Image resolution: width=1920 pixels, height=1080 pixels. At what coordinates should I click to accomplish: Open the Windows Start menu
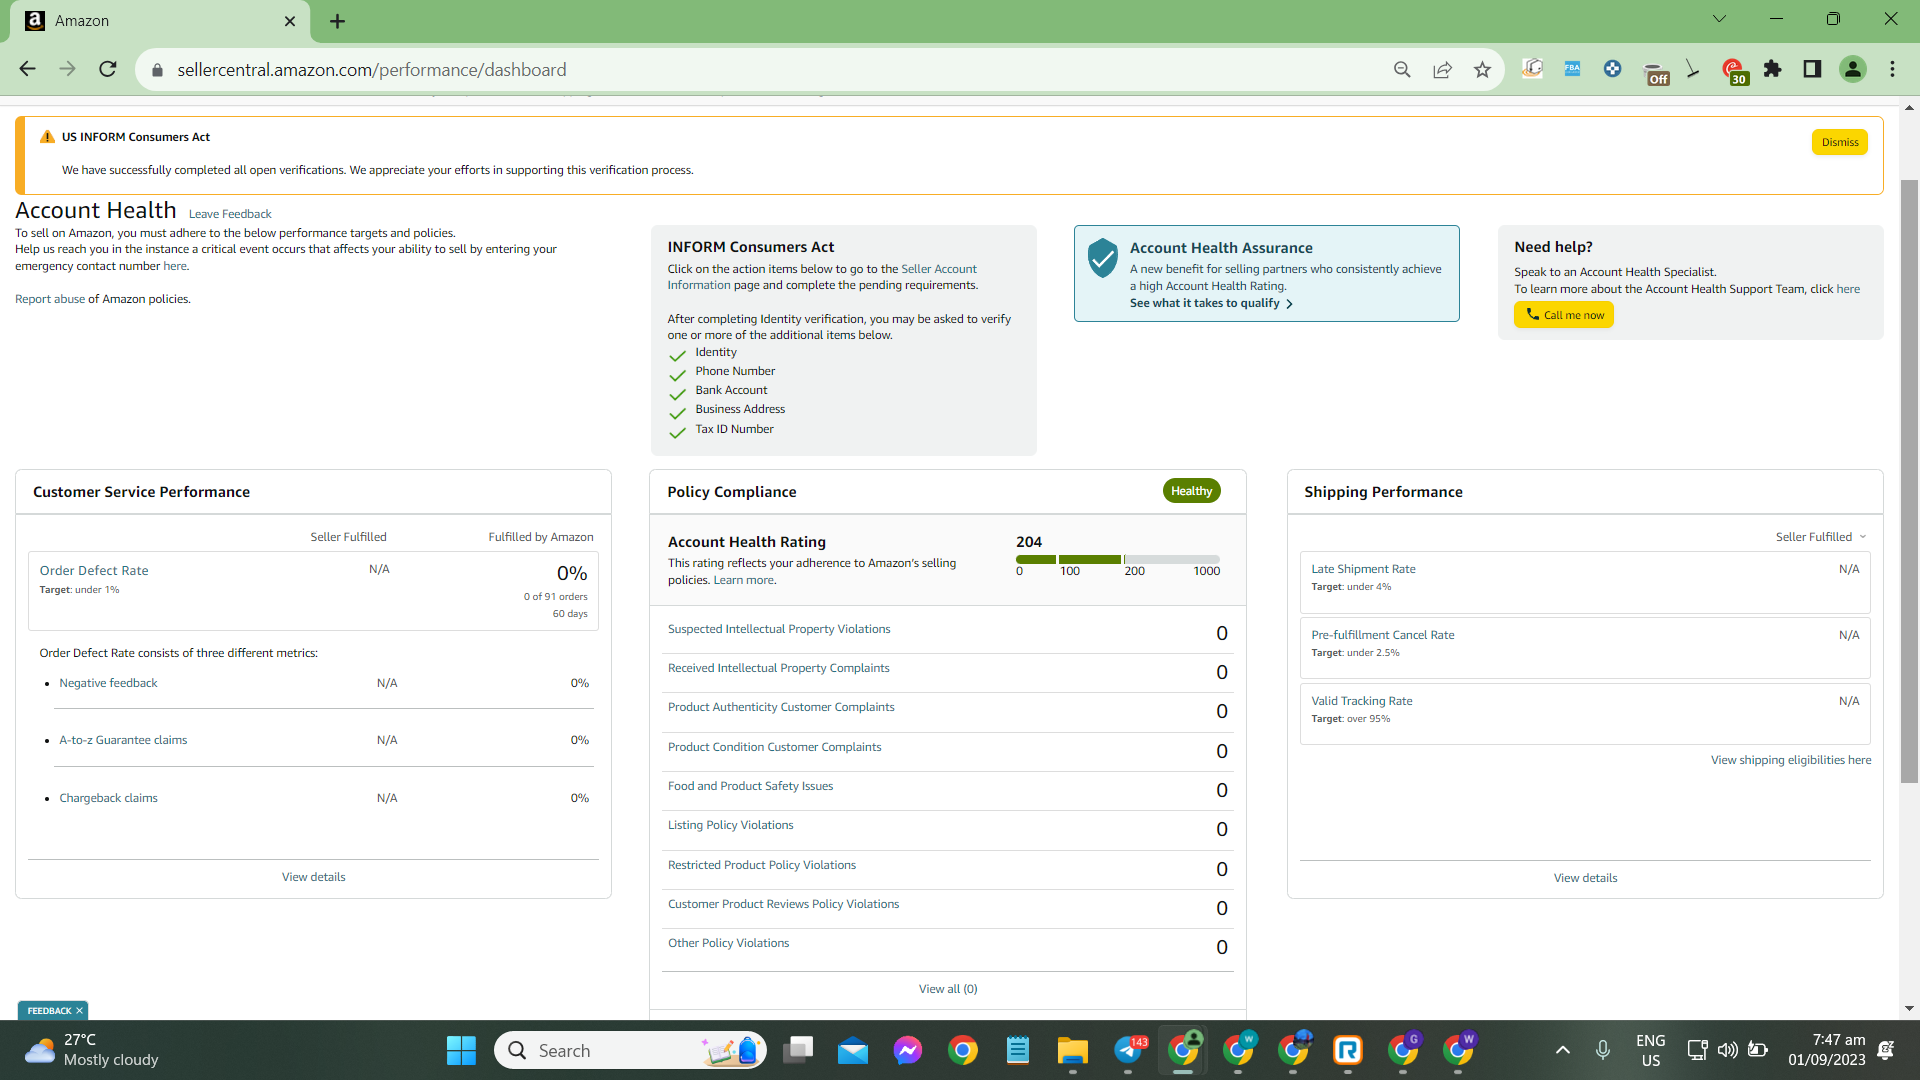point(461,1050)
